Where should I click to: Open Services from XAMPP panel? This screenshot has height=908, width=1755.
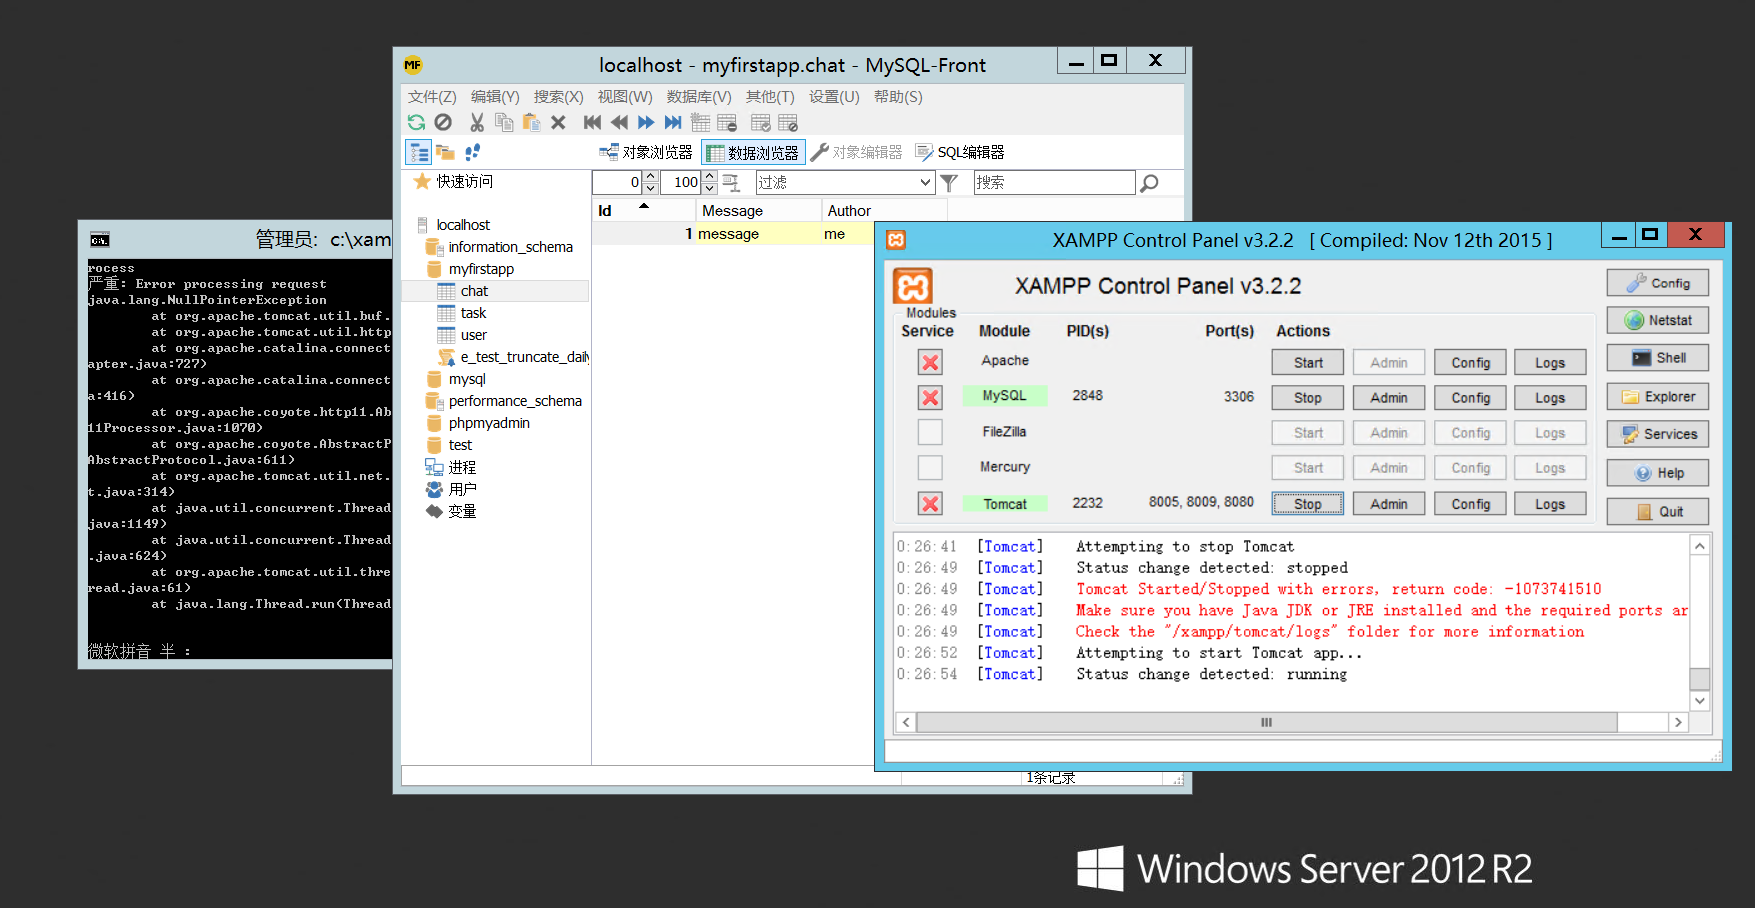[x=1658, y=434]
